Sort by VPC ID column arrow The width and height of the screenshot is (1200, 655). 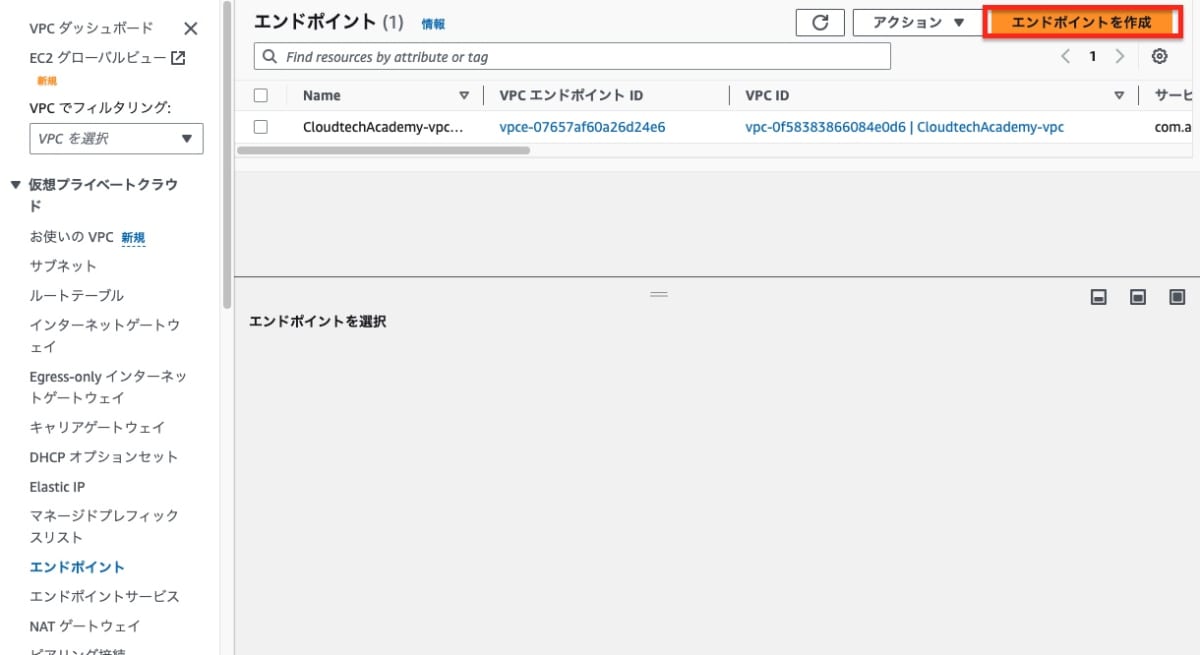1120,96
